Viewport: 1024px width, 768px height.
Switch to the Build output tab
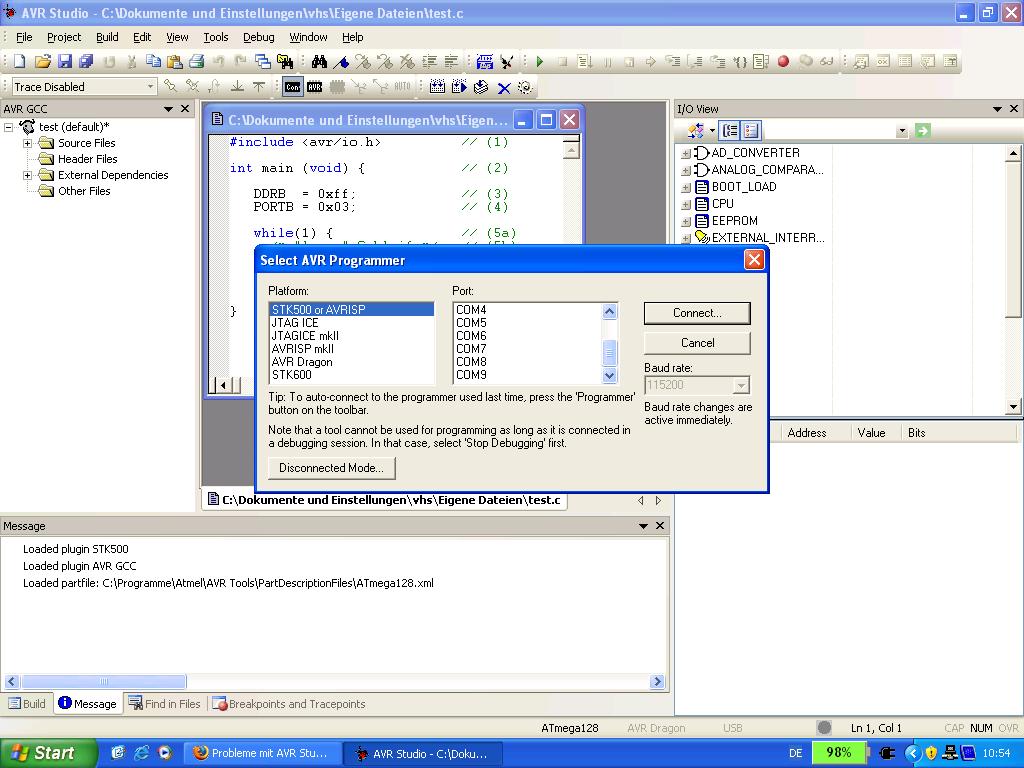(27, 704)
